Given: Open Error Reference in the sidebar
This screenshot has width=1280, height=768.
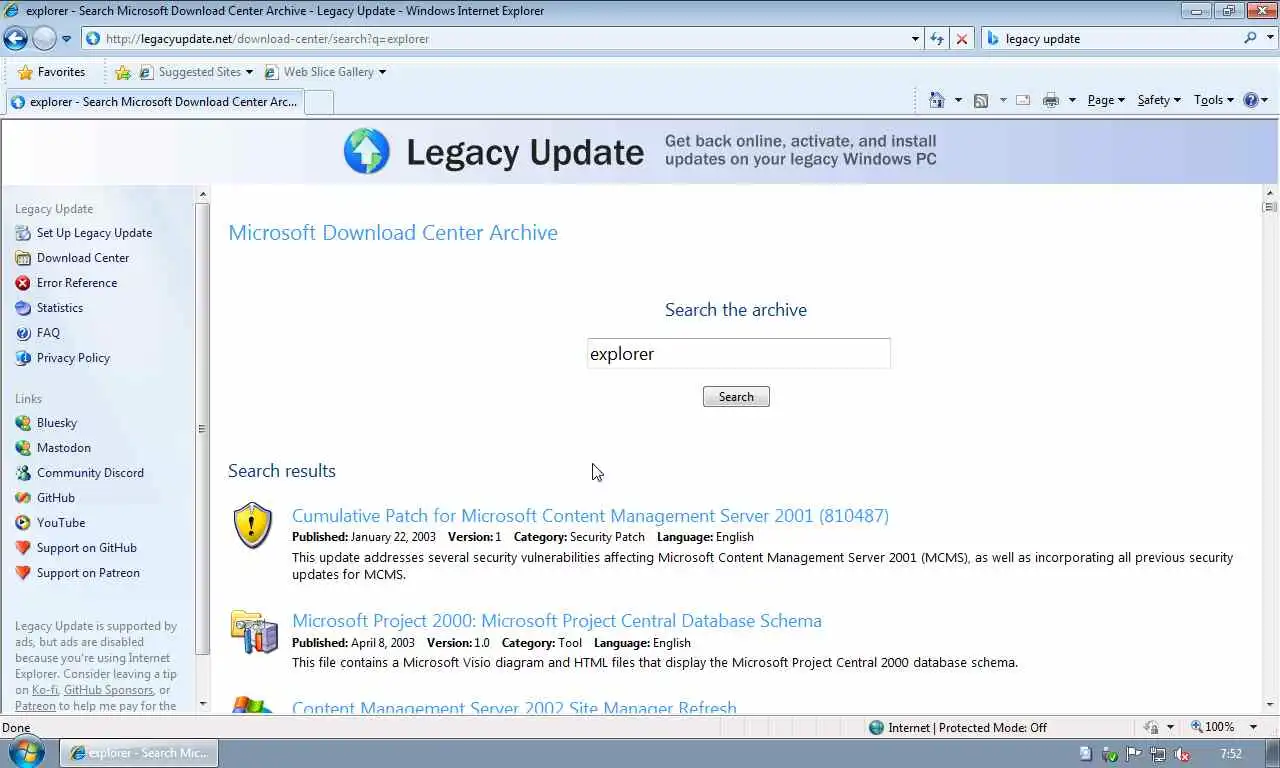Looking at the screenshot, I should point(77,283).
